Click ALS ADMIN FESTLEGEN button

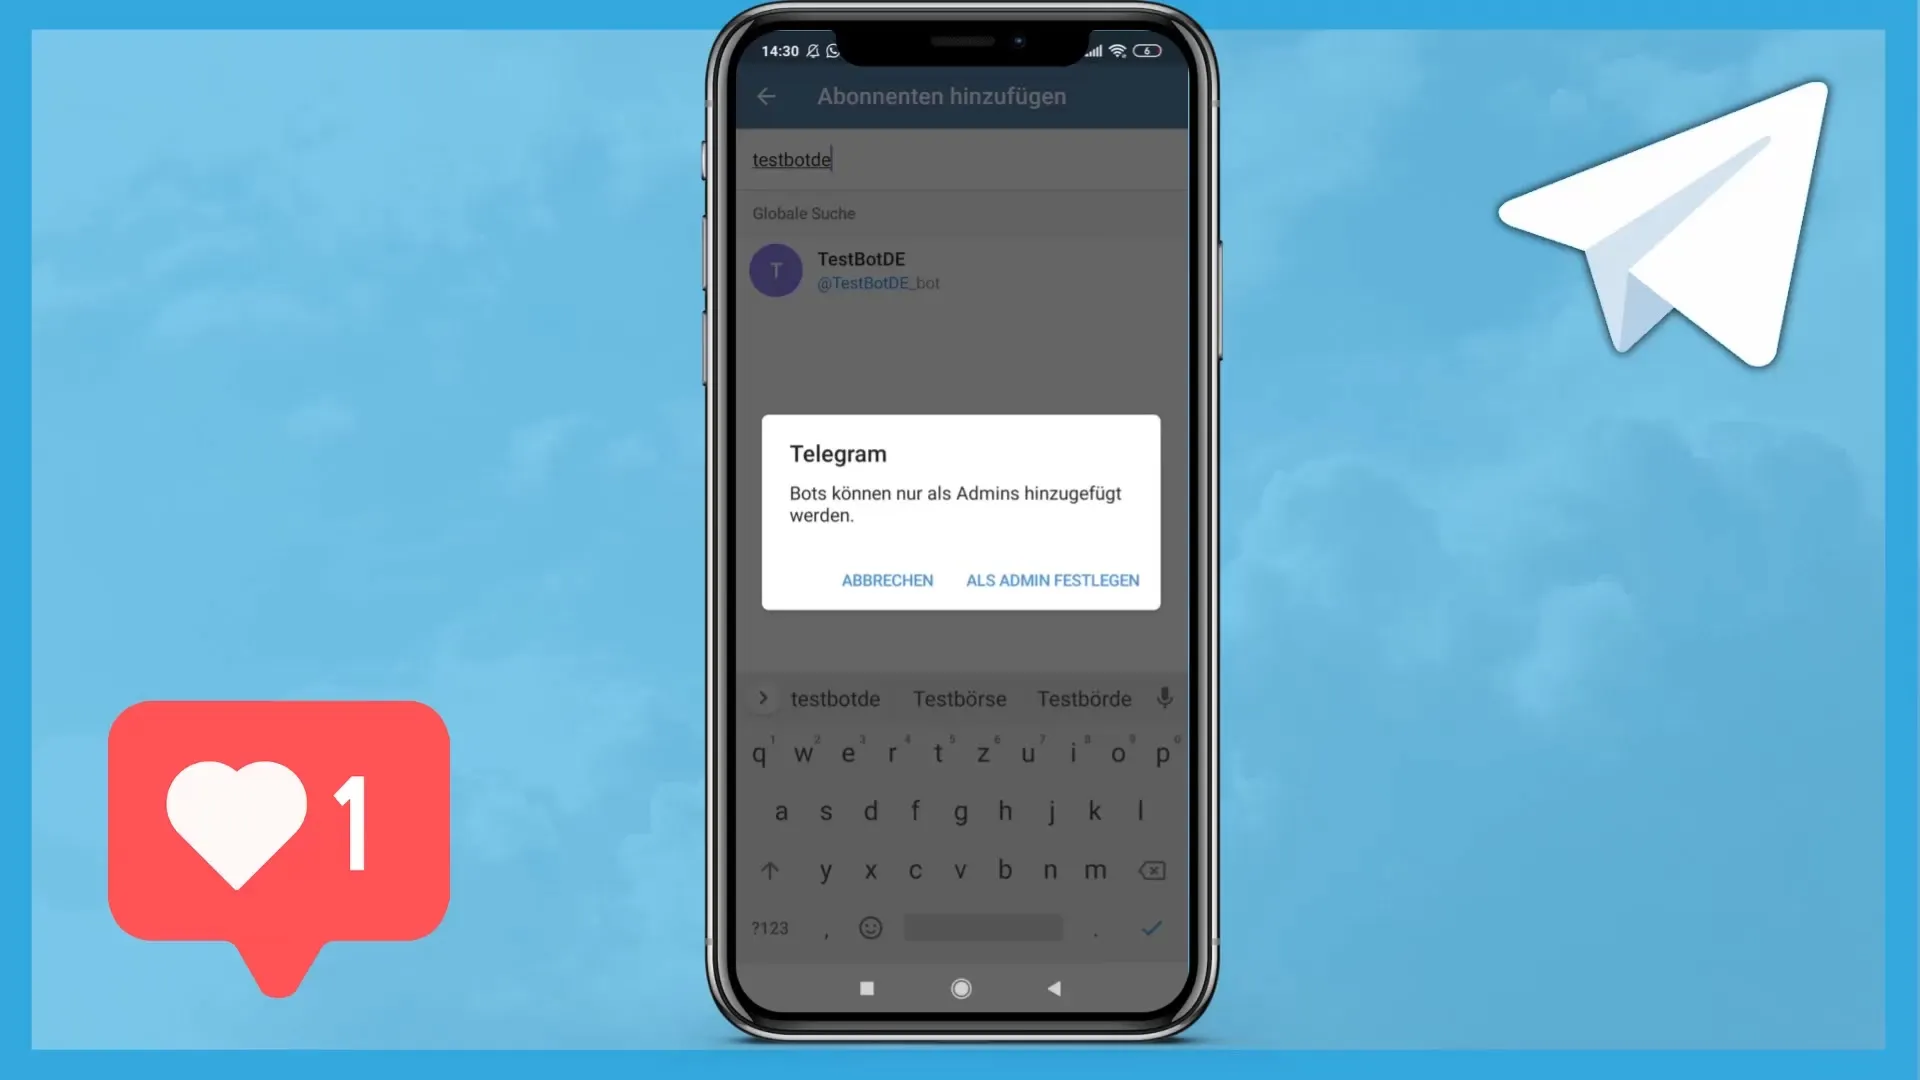(x=1052, y=580)
